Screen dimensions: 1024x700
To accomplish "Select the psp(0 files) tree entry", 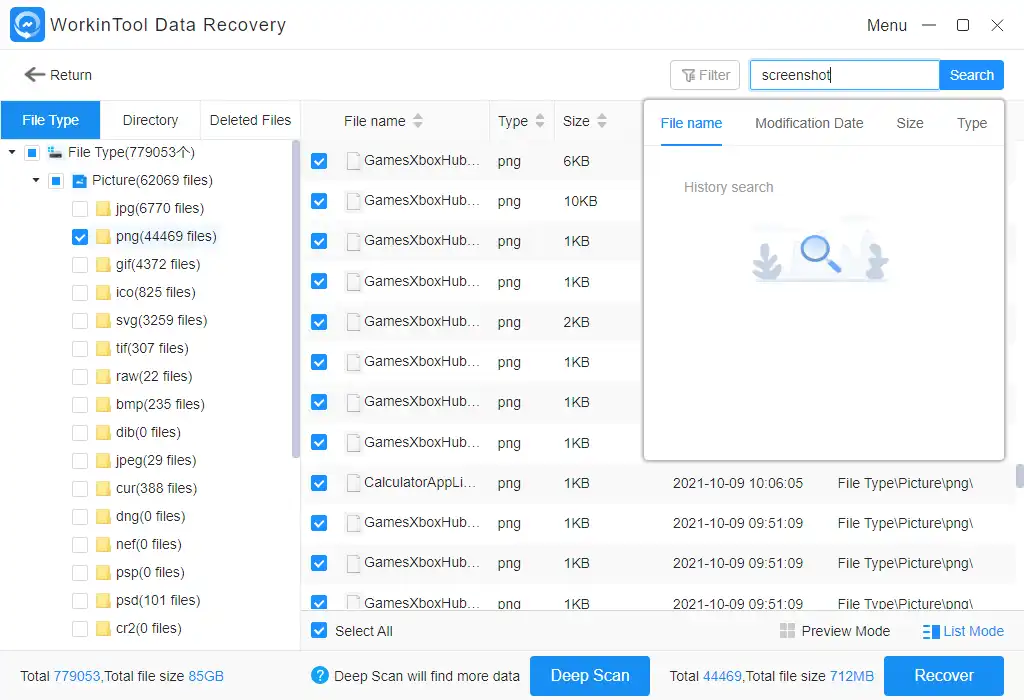I will pos(150,573).
